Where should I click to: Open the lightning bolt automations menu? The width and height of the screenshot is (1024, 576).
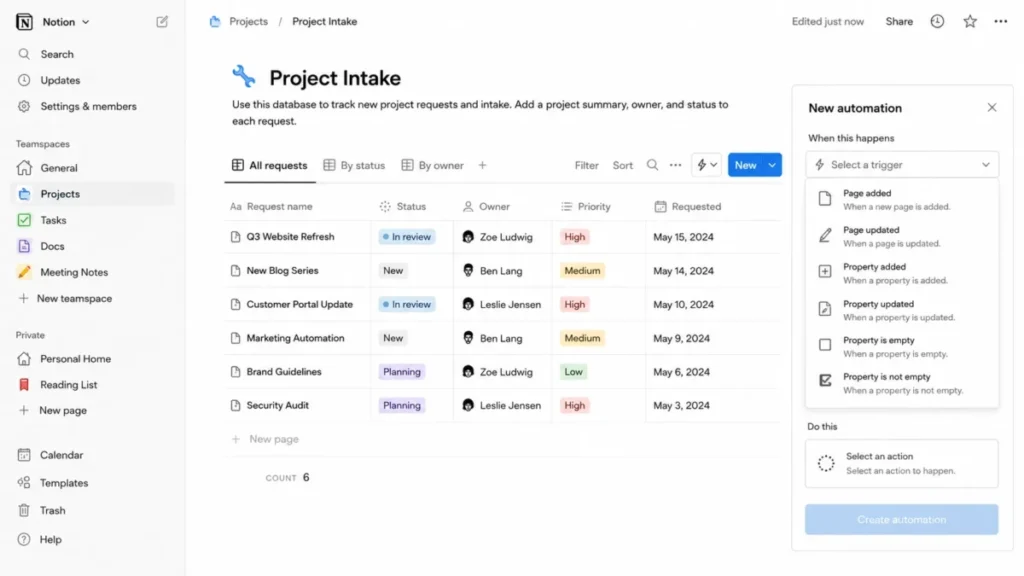pos(707,165)
